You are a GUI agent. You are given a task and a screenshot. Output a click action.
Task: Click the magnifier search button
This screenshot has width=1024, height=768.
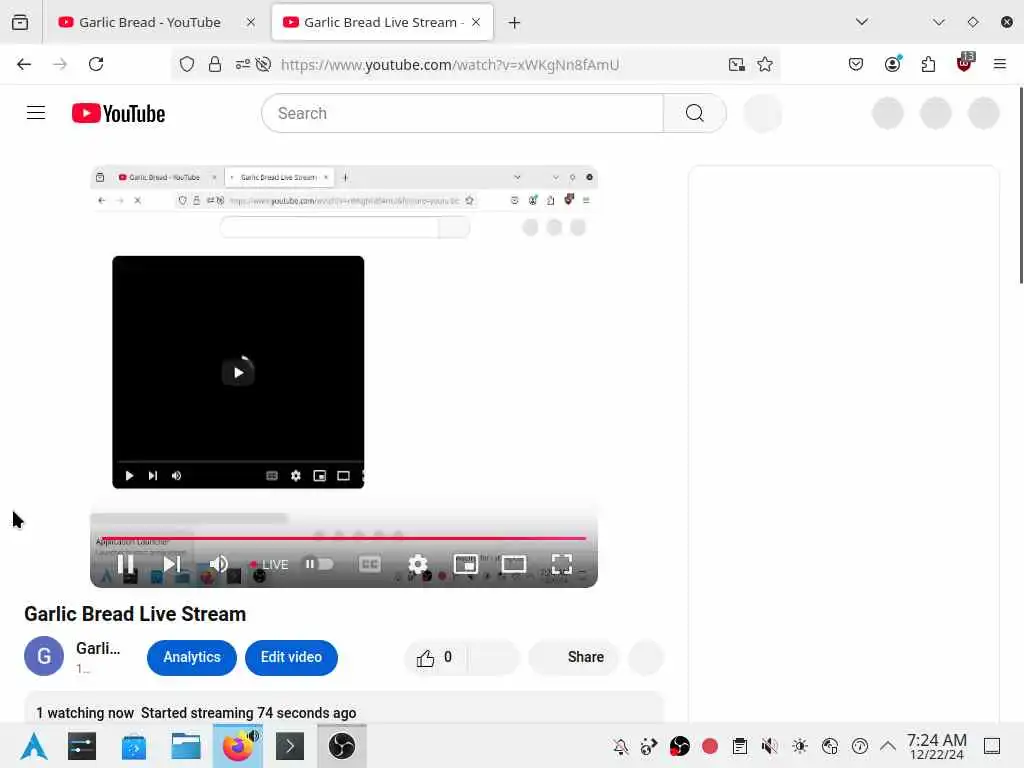click(x=695, y=113)
